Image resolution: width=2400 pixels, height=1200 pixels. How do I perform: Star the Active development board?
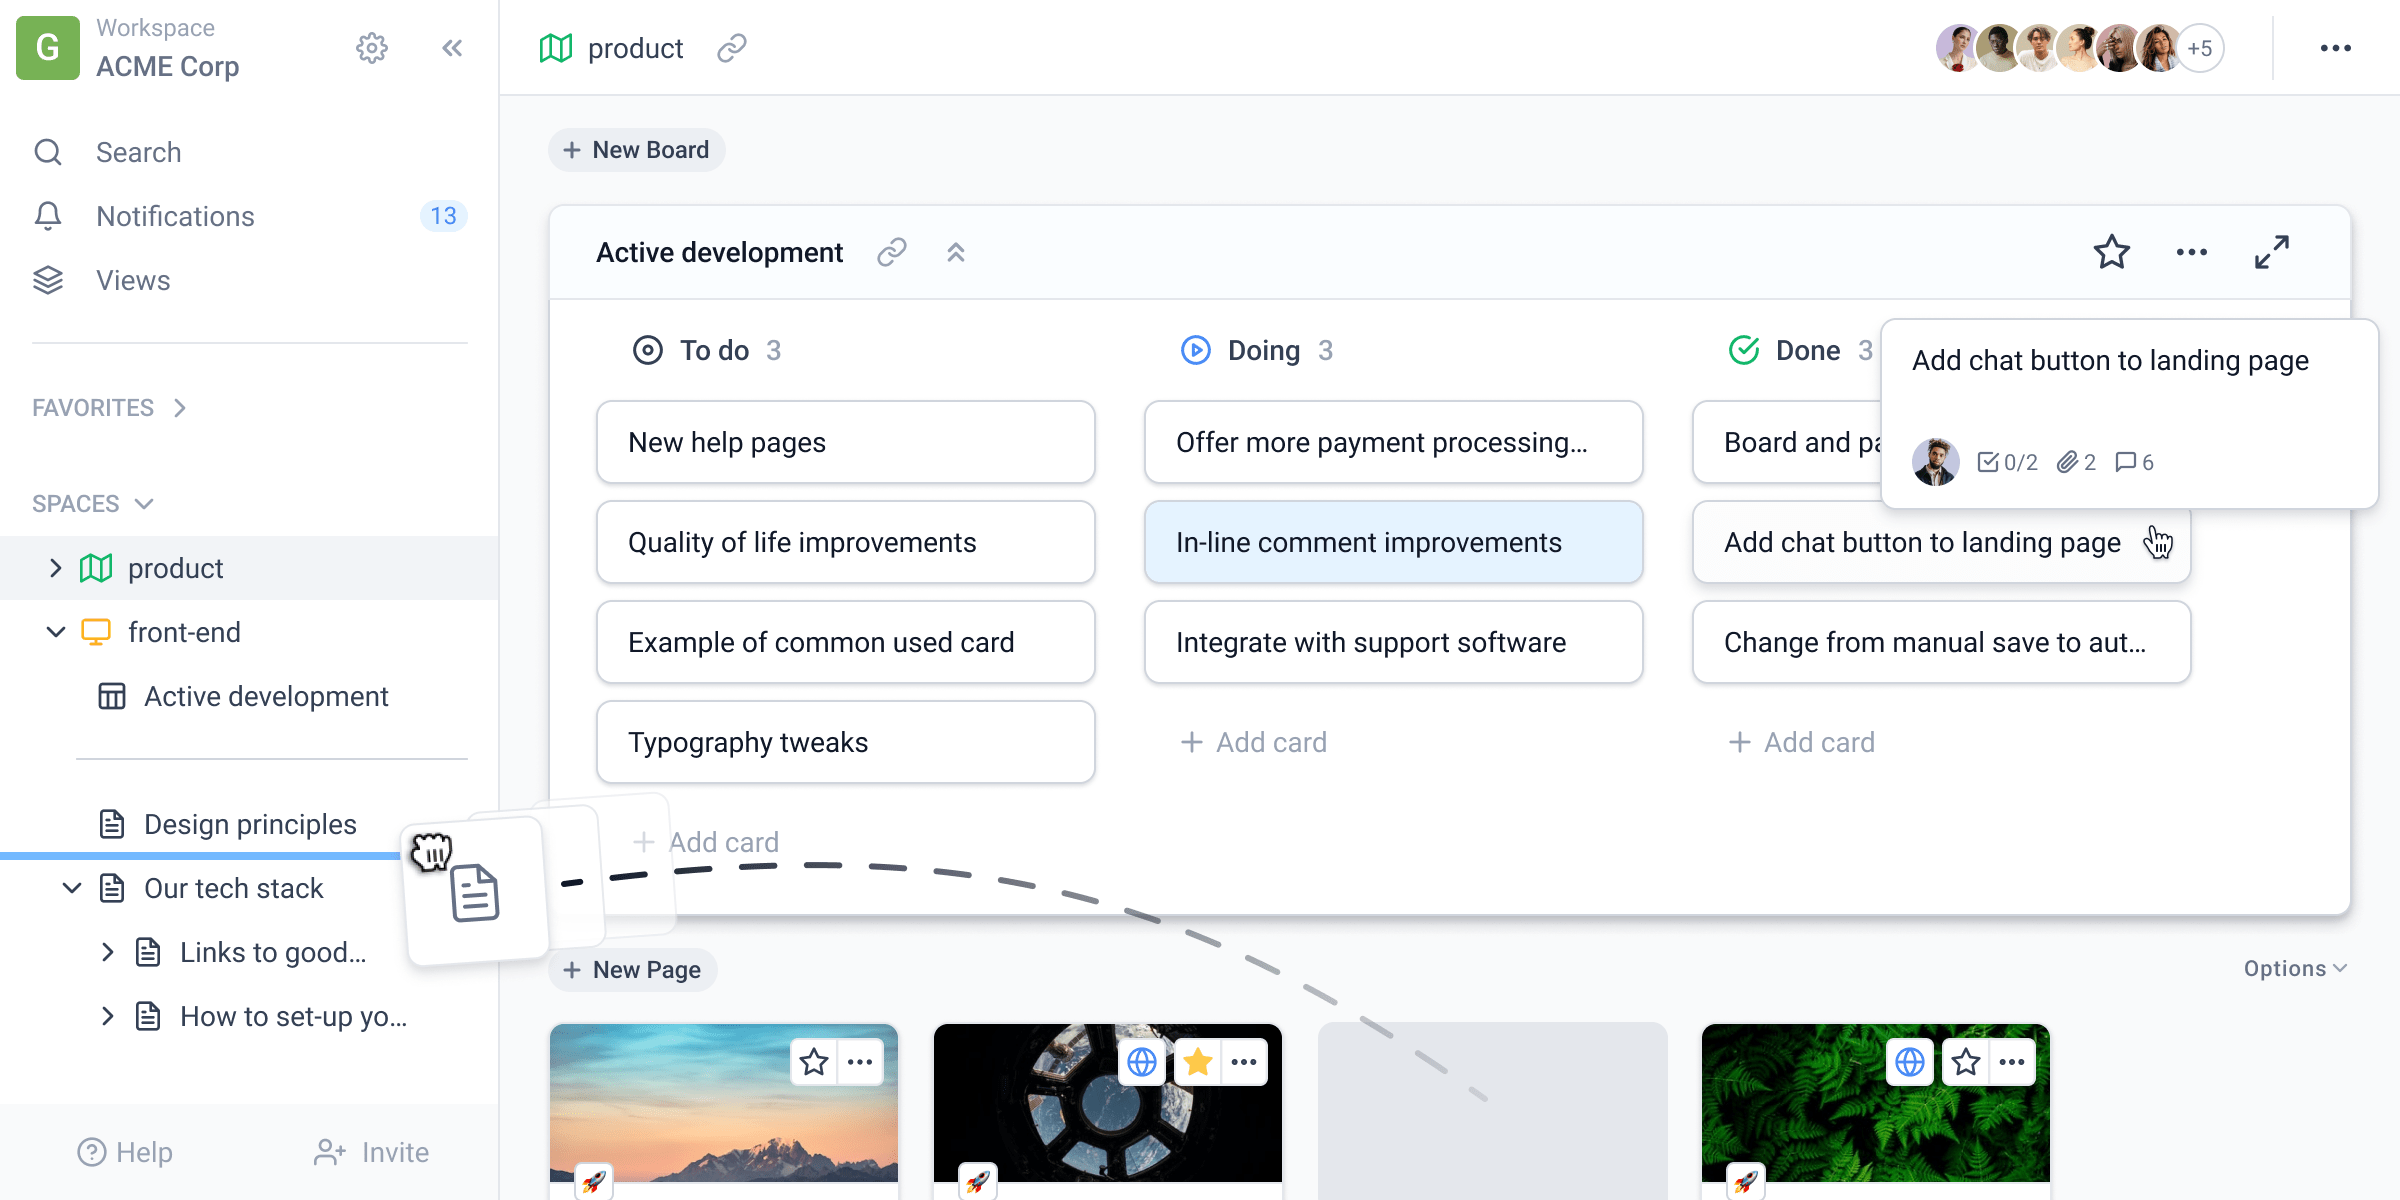click(x=2111, y=252)
